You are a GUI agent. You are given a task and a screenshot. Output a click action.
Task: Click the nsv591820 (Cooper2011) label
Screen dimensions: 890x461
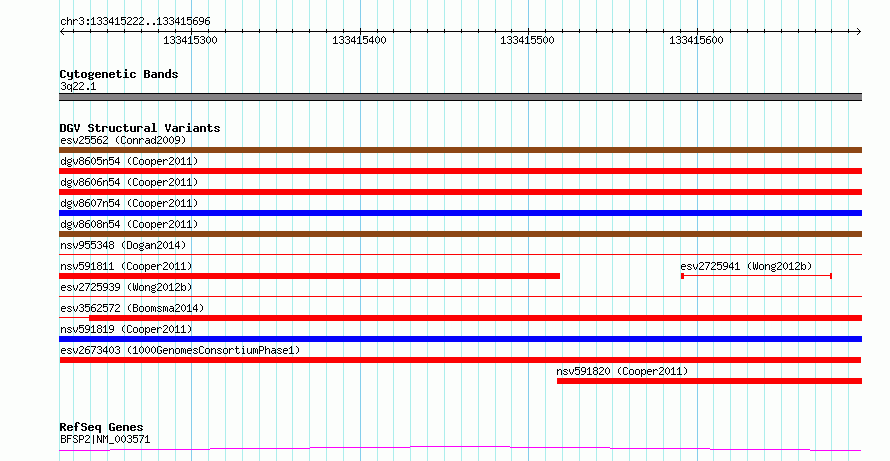pyautogui.click(x=622, y=371)
